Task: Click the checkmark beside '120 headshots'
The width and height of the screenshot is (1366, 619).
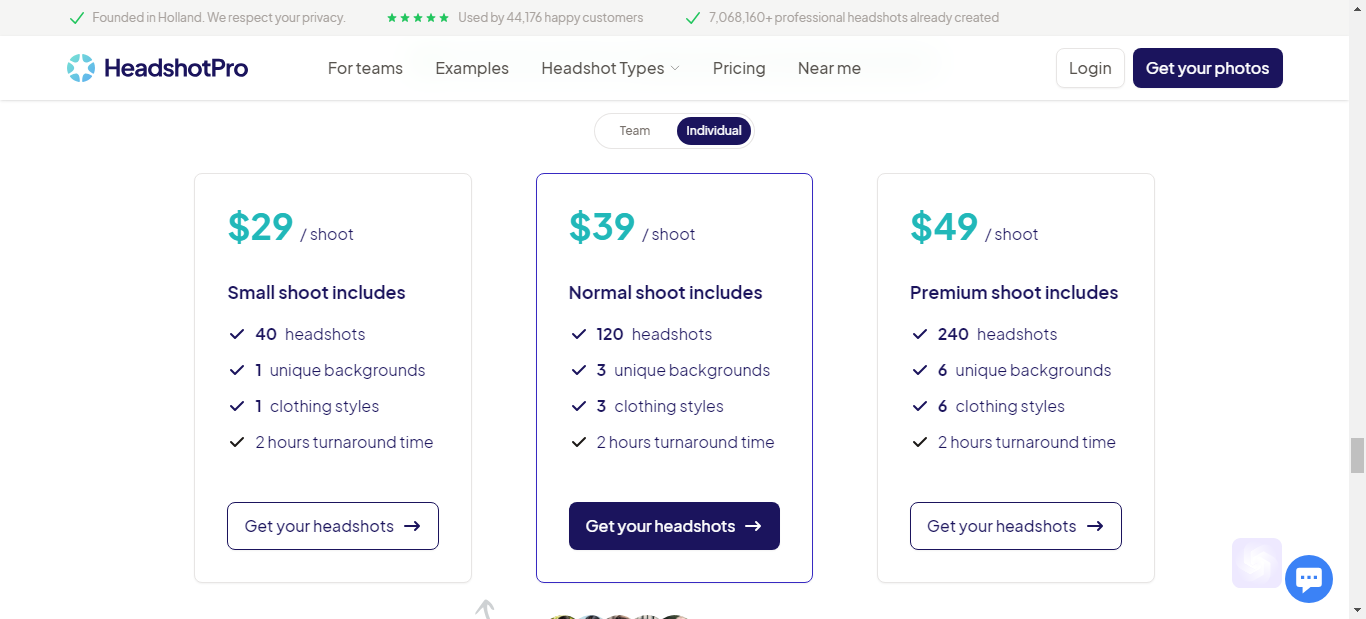Action: tap(578, 334)
